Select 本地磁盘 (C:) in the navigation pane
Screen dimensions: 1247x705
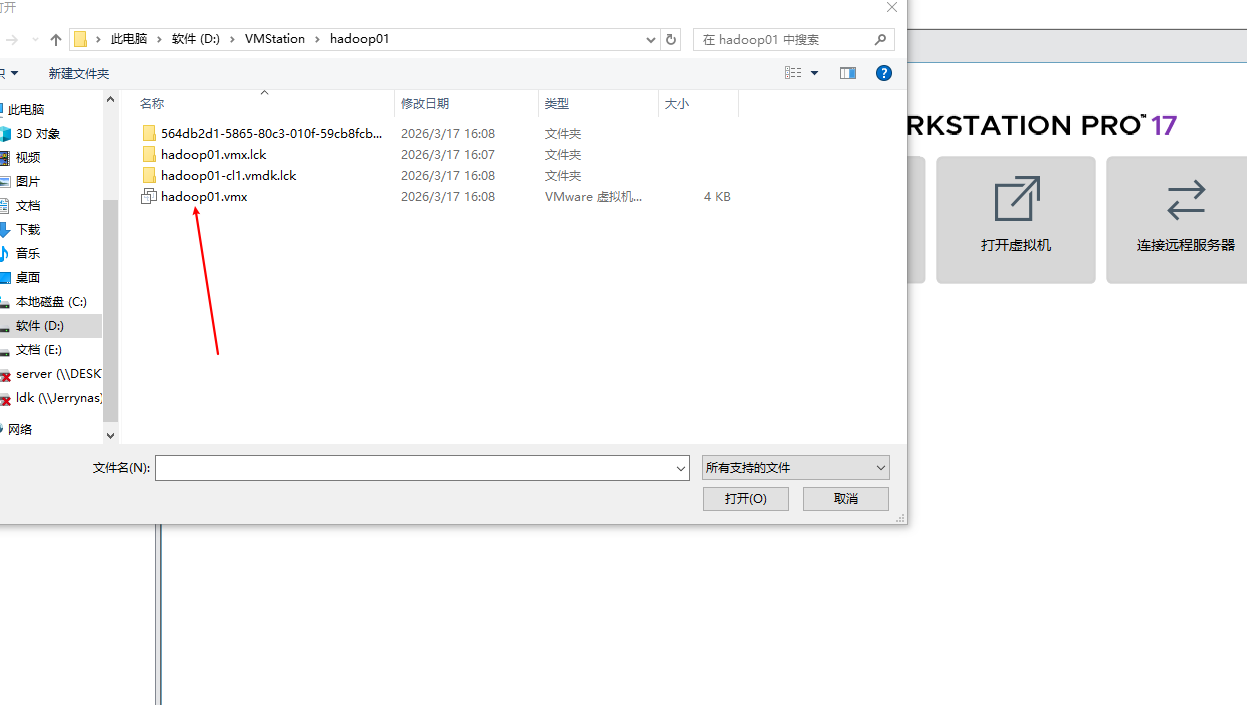point(51,302)
